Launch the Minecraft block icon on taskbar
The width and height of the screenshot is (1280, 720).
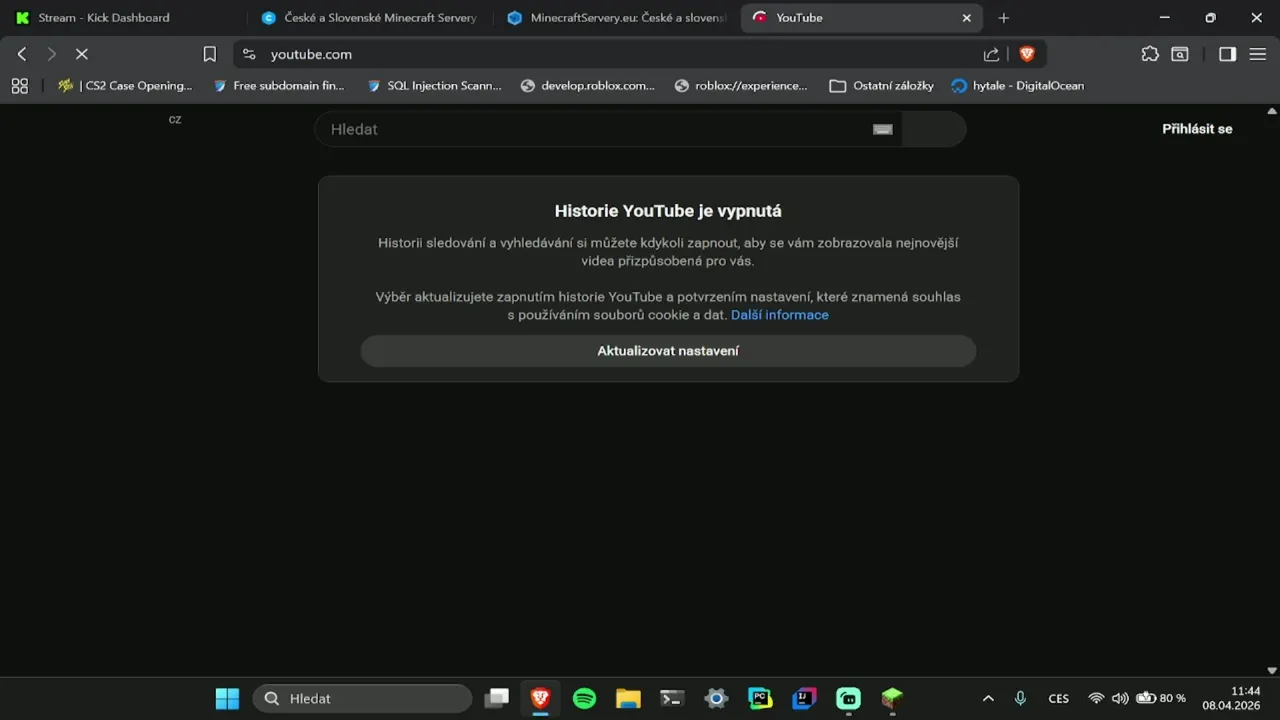892,698
